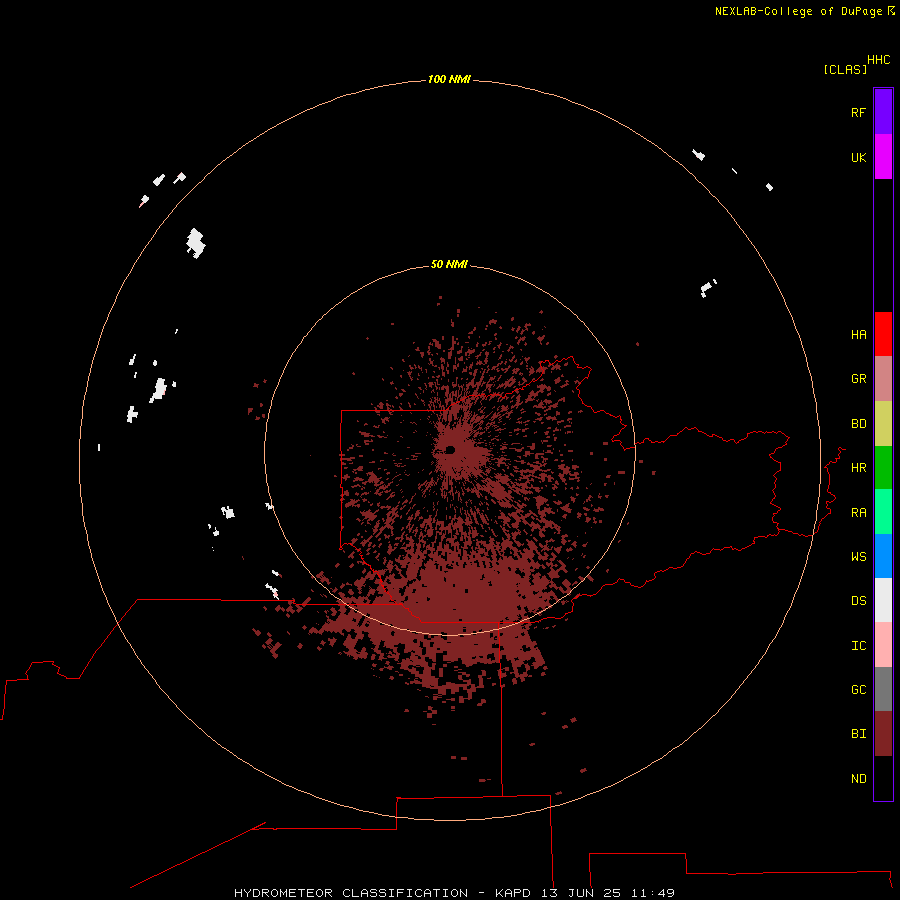Viewport: 900px width, 900px height.
Task: Click the BI legend label
Action: pos(858,734)
